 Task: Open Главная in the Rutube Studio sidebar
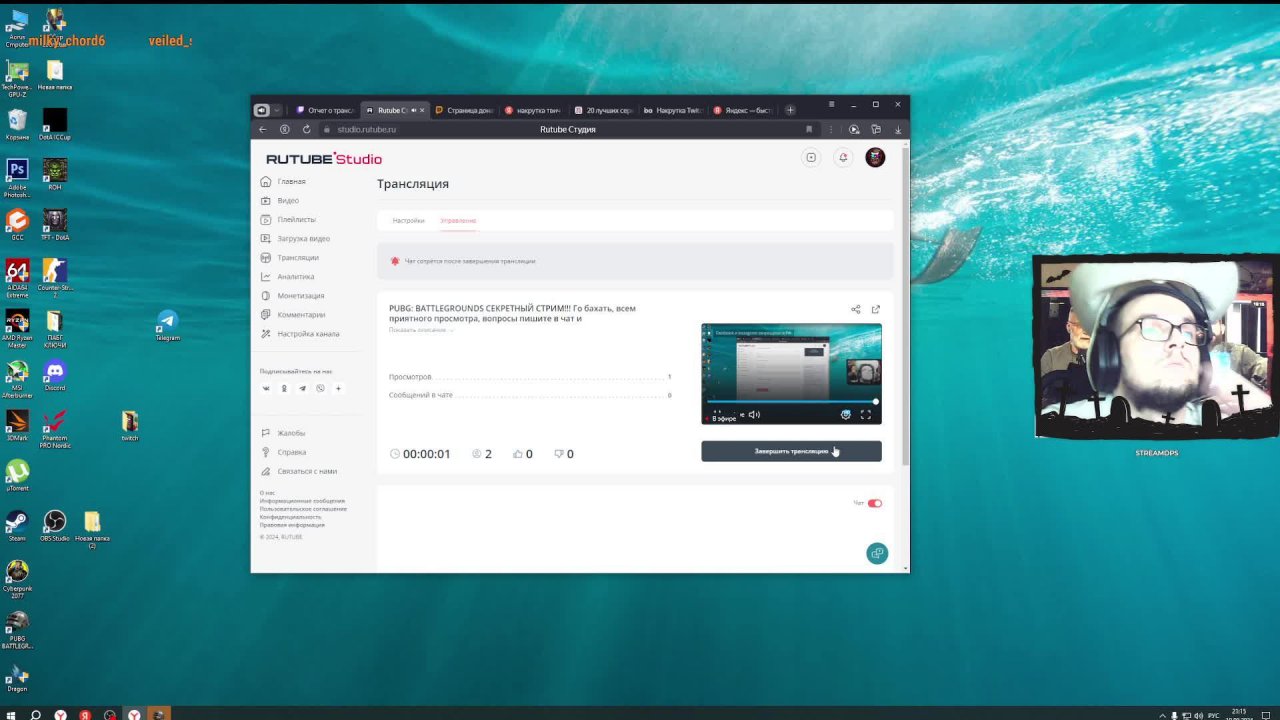pyautogui.click(x=283, y=182)
